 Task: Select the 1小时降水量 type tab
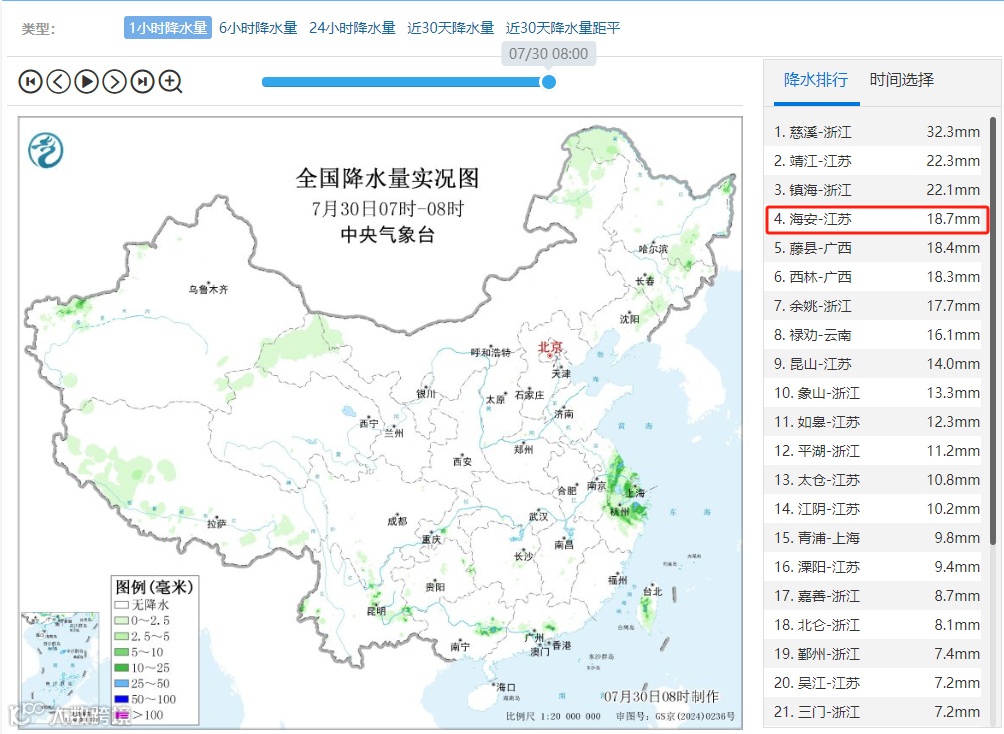[168, 28]
